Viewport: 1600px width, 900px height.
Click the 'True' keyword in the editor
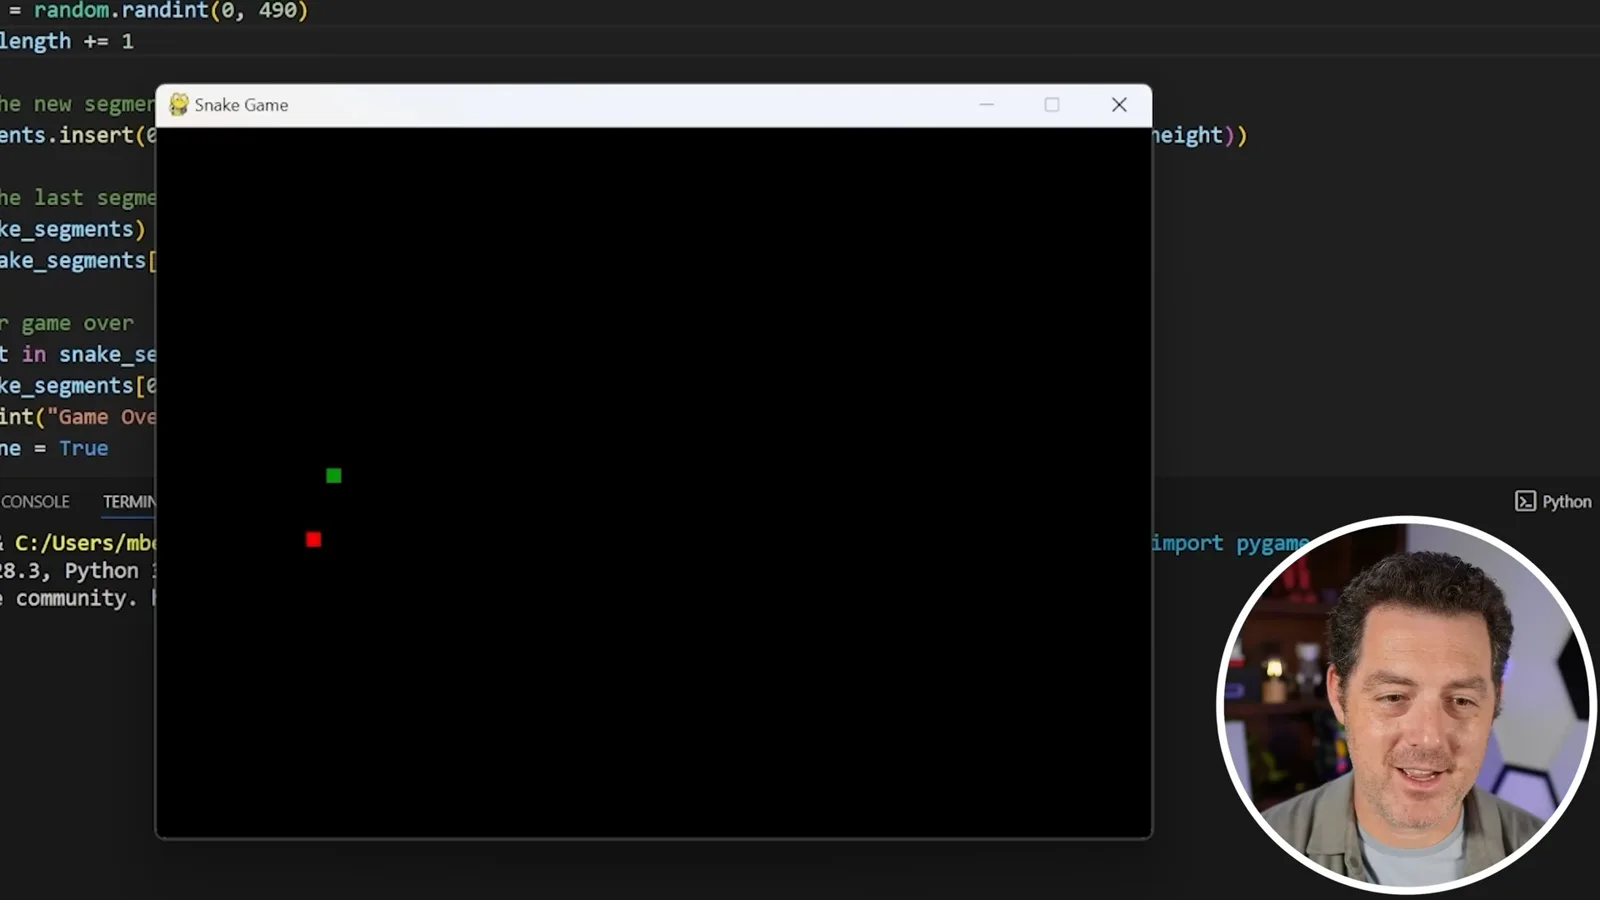(x=83, y=448)
